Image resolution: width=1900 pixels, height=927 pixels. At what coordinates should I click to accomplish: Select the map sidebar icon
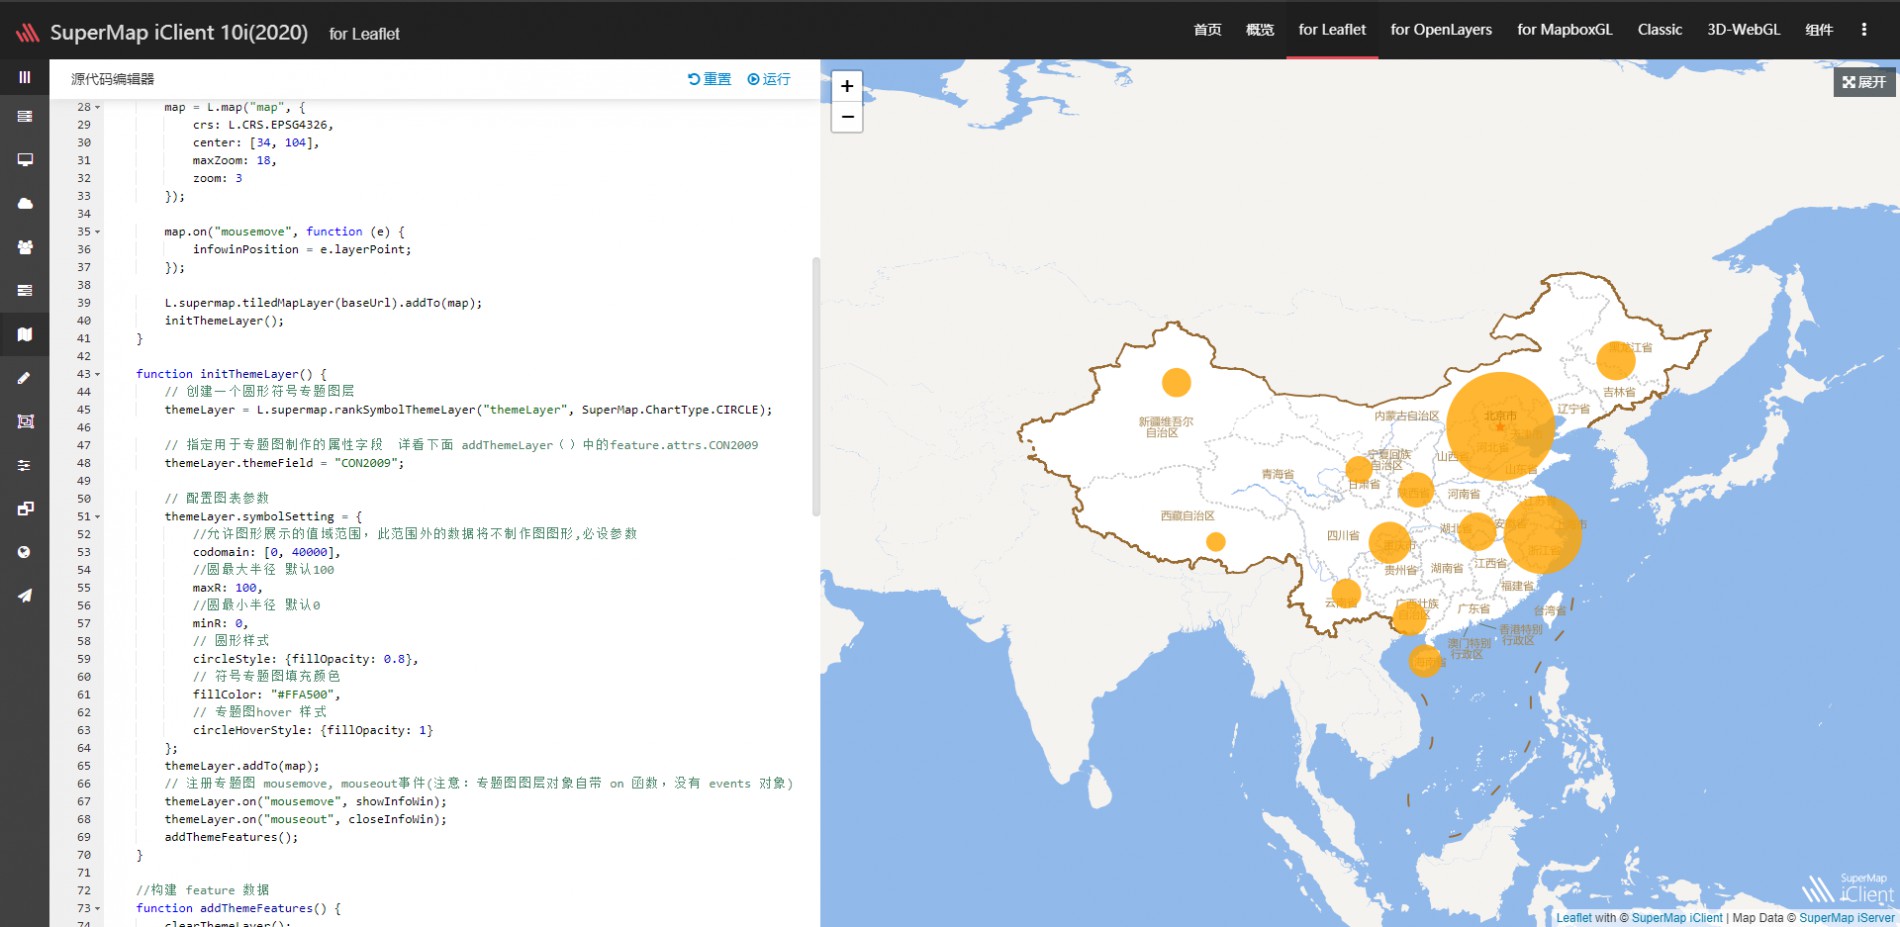click(25, 334)
